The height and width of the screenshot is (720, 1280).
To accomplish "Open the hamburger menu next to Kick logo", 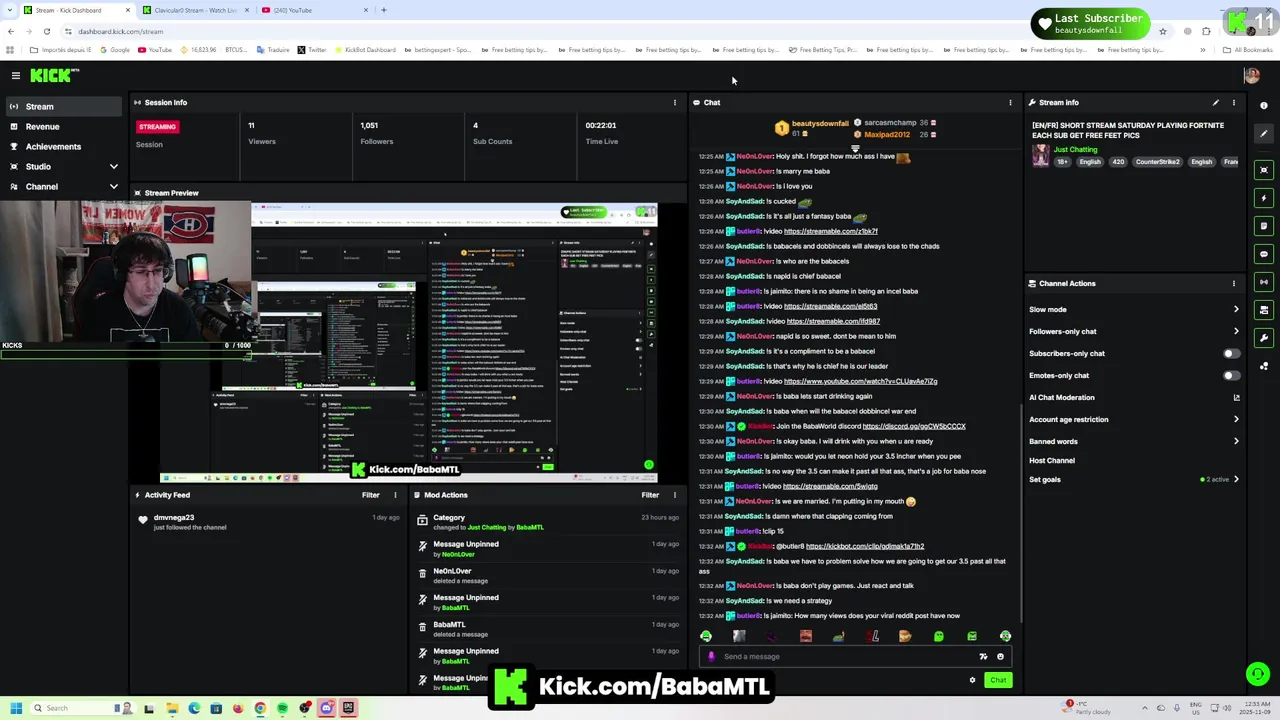I will [16, 75].
